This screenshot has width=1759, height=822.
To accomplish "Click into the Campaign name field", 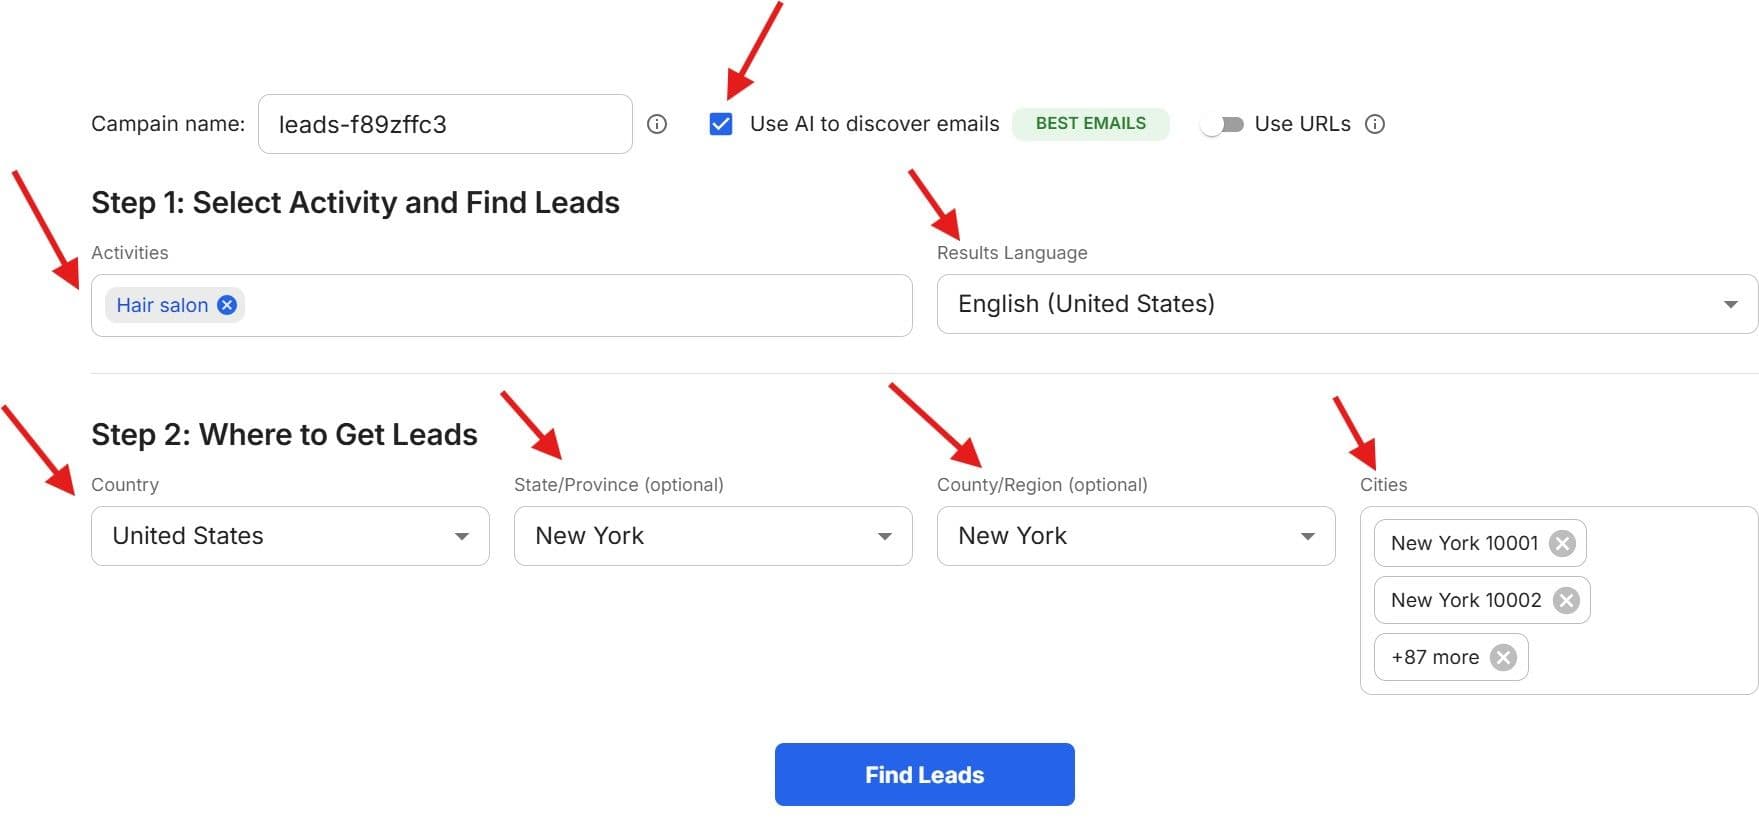I will 445,124.
